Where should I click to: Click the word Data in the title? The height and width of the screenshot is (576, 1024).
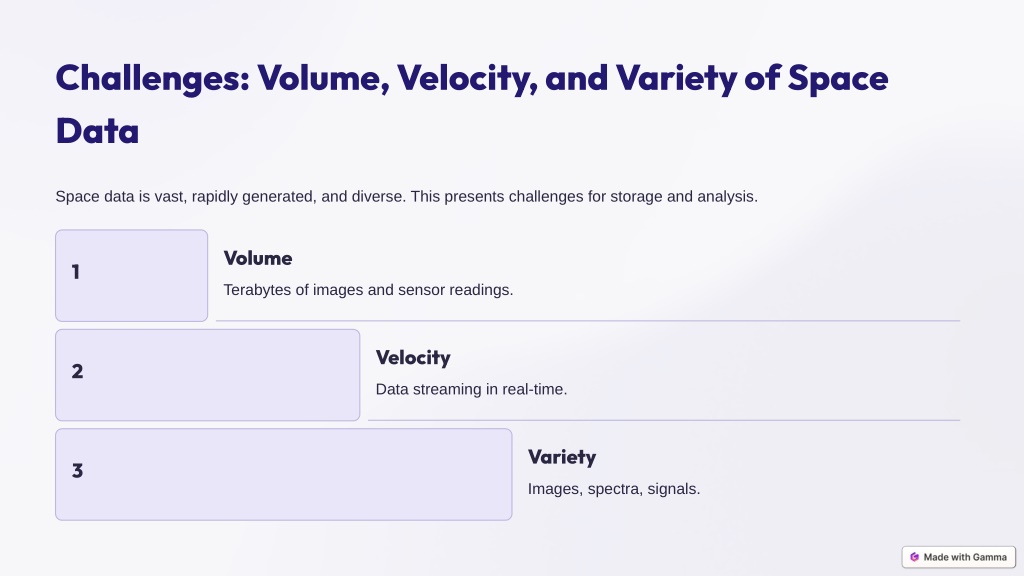(97, 131)
